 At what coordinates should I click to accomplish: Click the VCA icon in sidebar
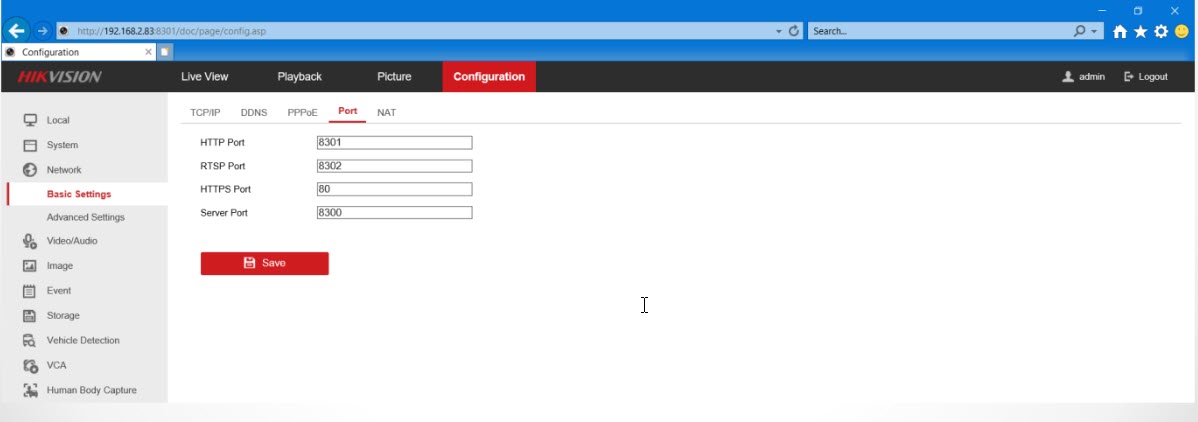coord(30,366)
